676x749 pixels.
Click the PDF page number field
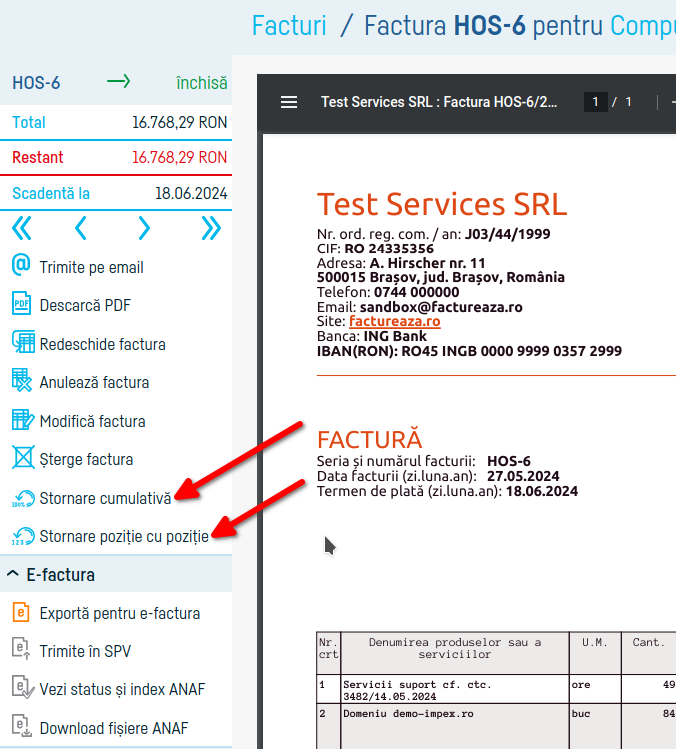coord(596,102)
